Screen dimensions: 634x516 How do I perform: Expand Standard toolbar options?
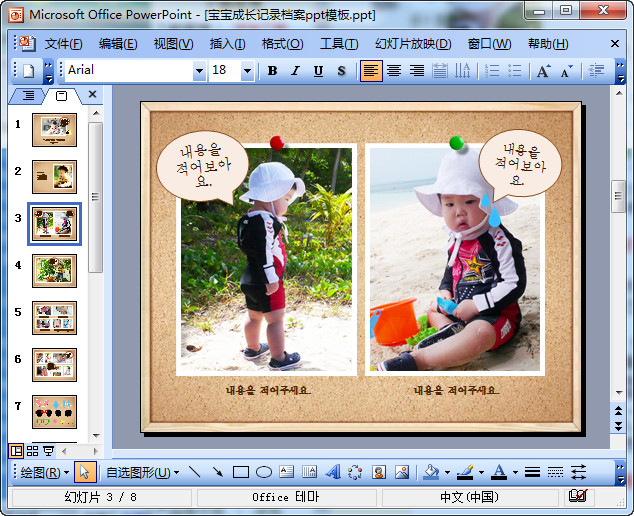click(48, 71)
